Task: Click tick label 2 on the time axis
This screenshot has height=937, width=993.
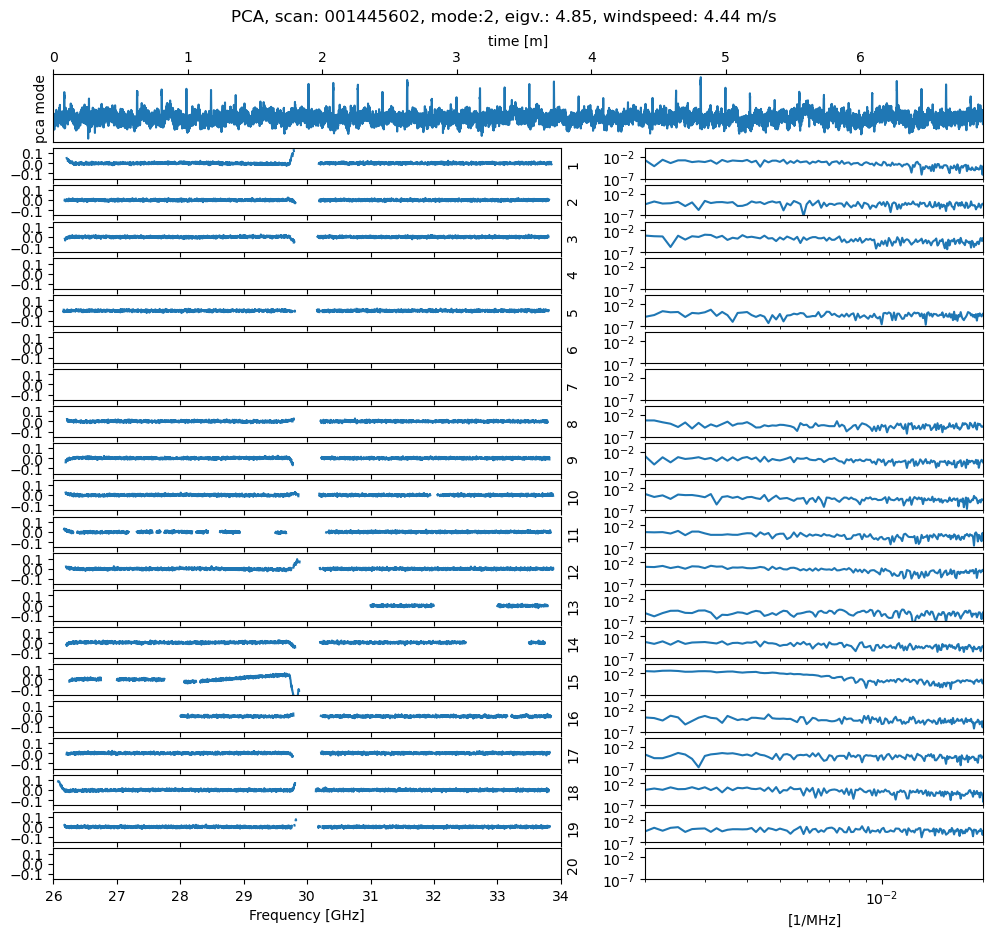Action: [x=322, y=59]
